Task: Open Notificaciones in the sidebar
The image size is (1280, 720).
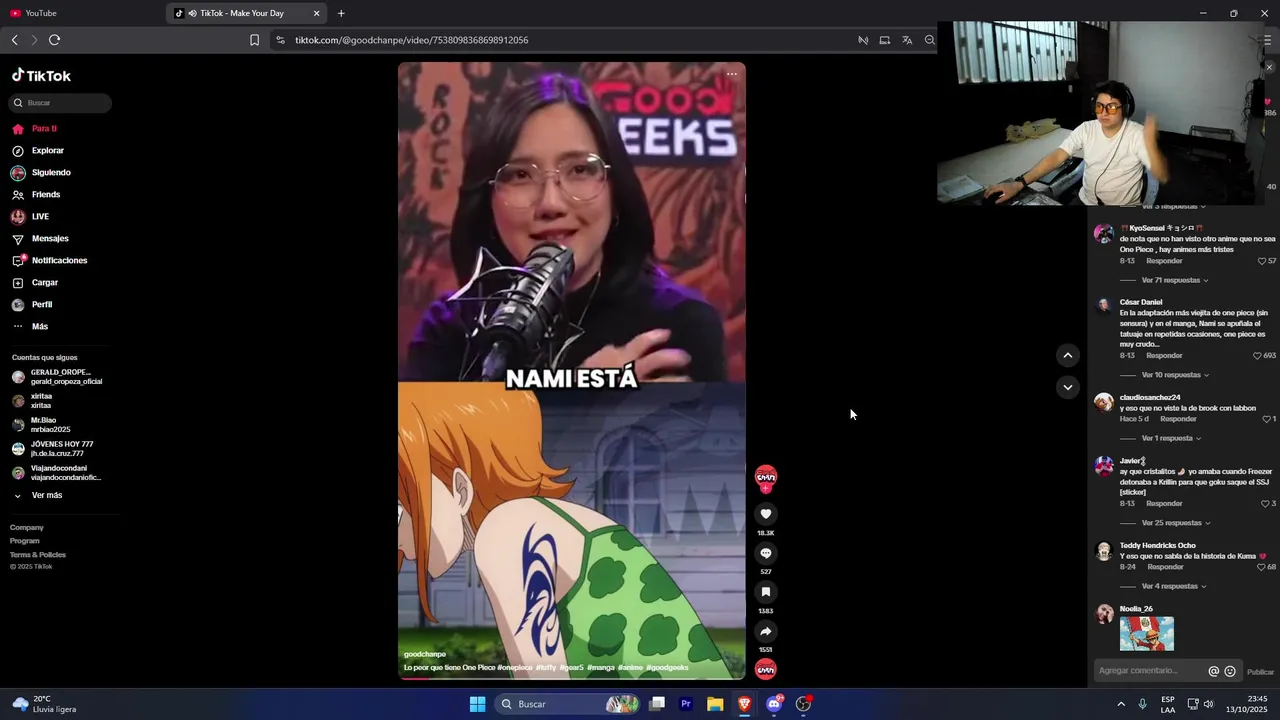Action: point(59,261)
